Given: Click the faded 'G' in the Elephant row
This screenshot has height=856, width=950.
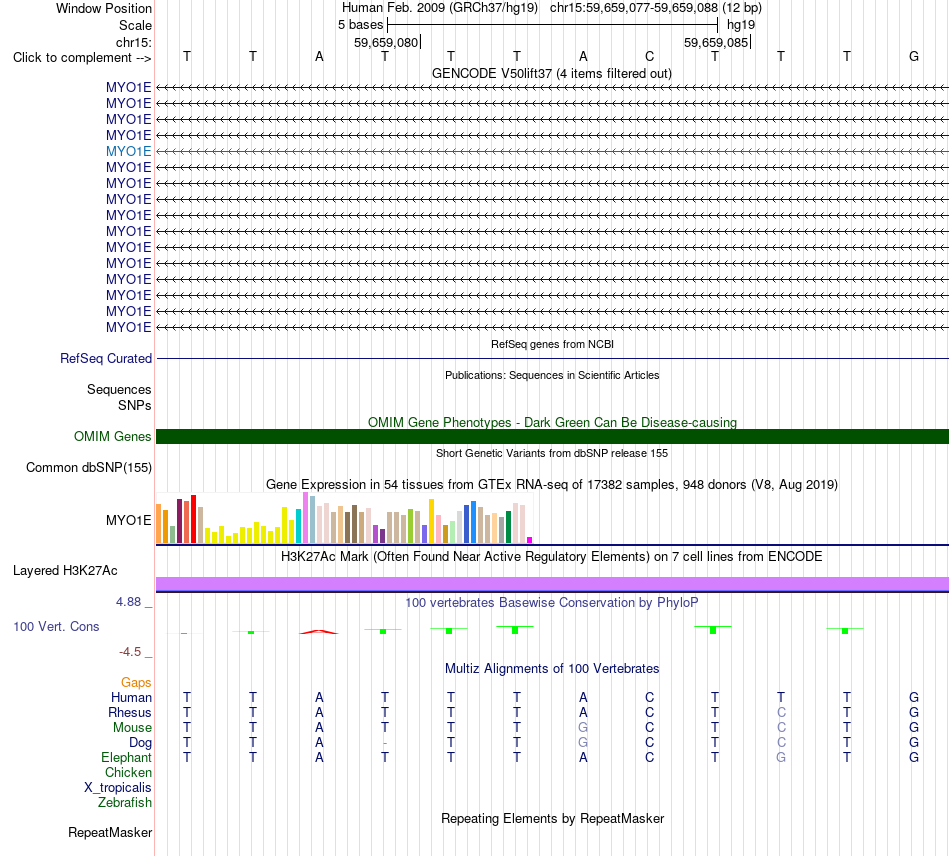Looking at the screenshot, I should pos(781,757).
